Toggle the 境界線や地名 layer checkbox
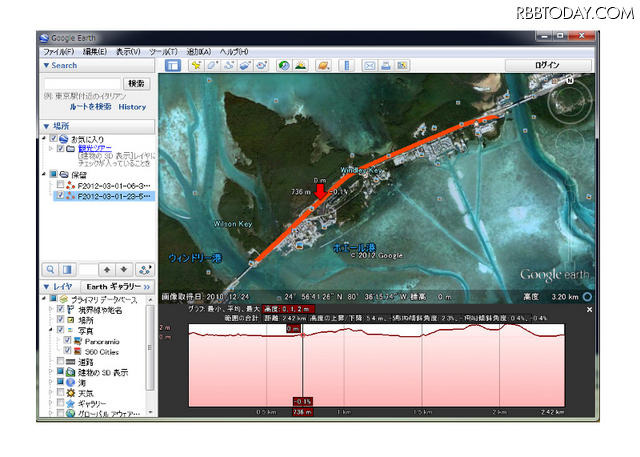 (60, 309)
